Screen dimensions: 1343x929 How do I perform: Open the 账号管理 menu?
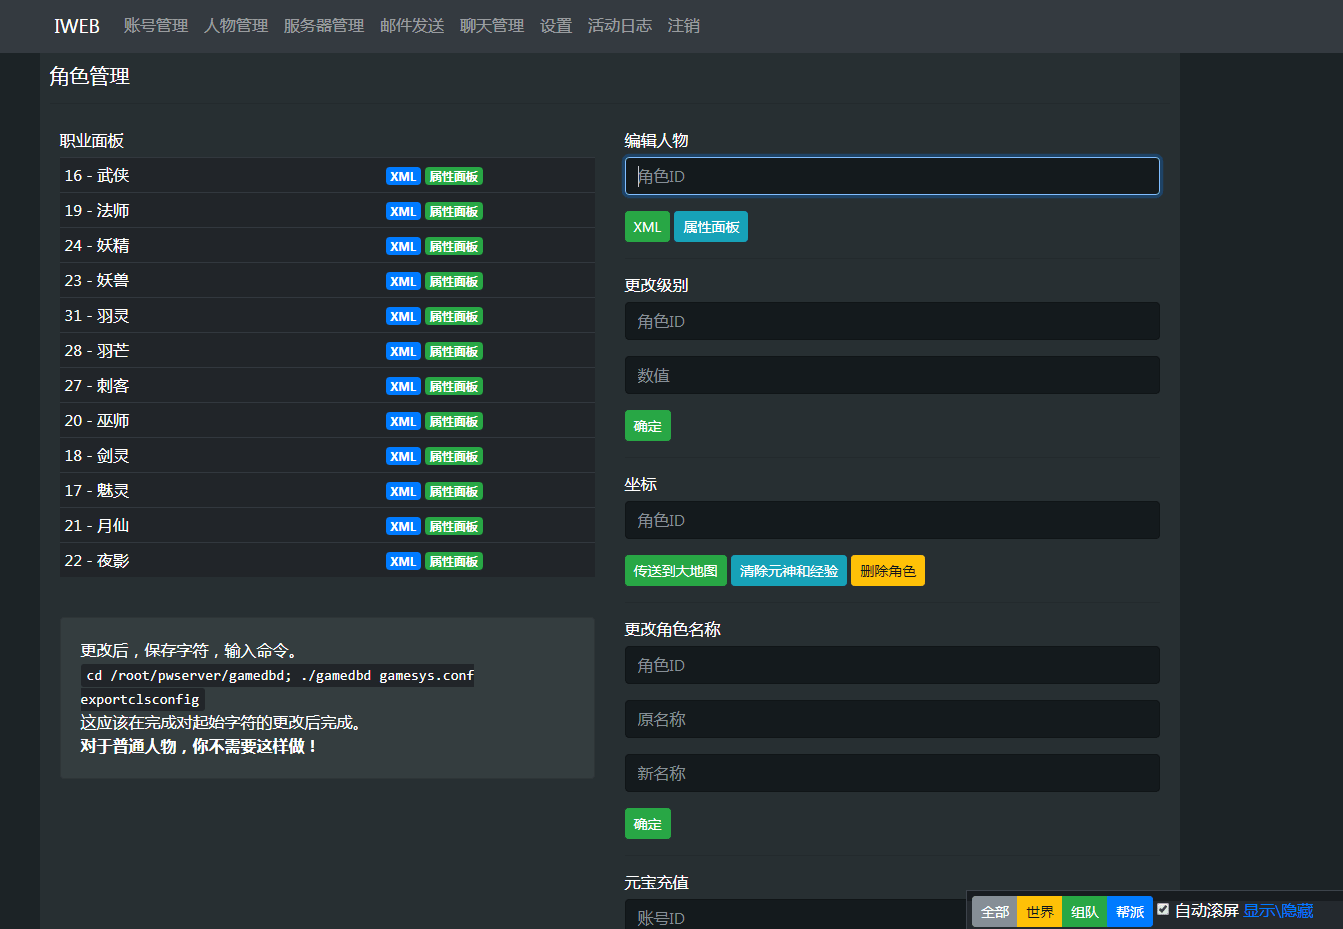pos(156,26)
